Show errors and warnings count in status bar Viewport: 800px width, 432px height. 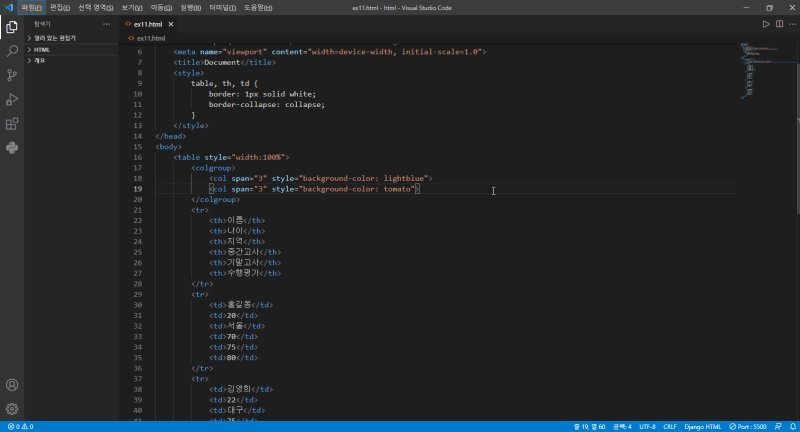click(20, 426)
